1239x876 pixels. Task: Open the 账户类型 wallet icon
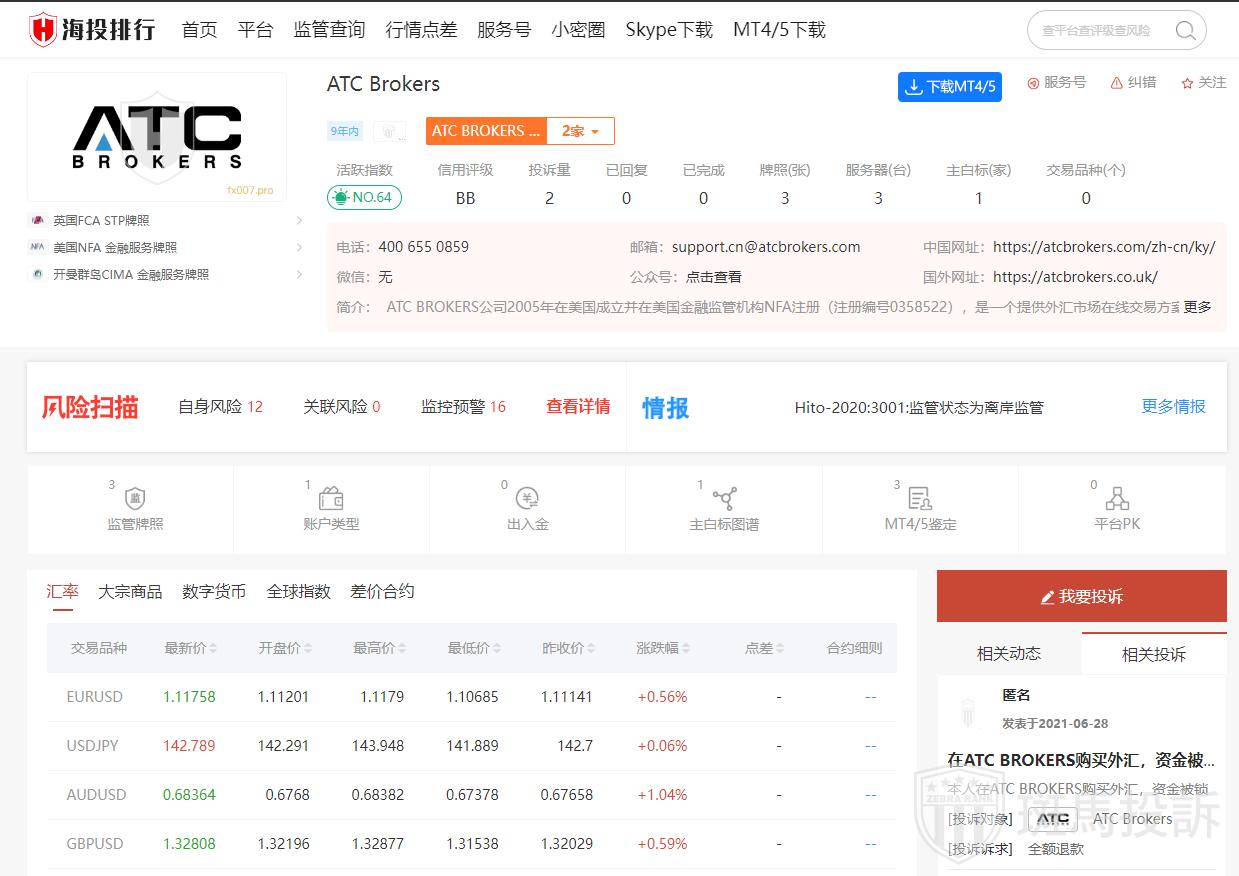[331, 498]
